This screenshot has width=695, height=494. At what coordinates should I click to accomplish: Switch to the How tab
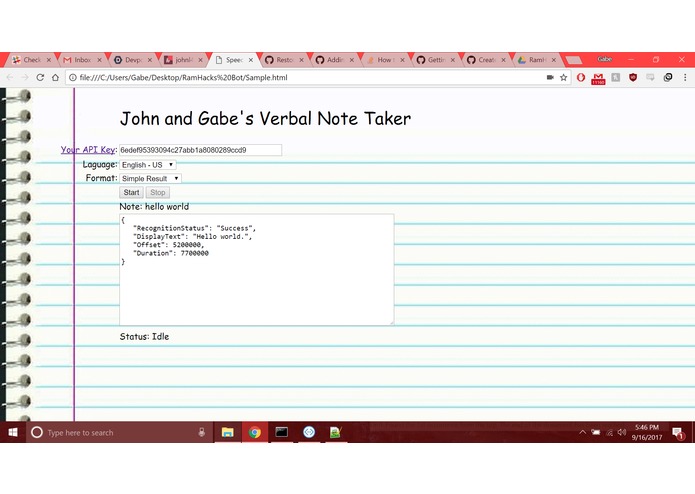tap(385, 60)
